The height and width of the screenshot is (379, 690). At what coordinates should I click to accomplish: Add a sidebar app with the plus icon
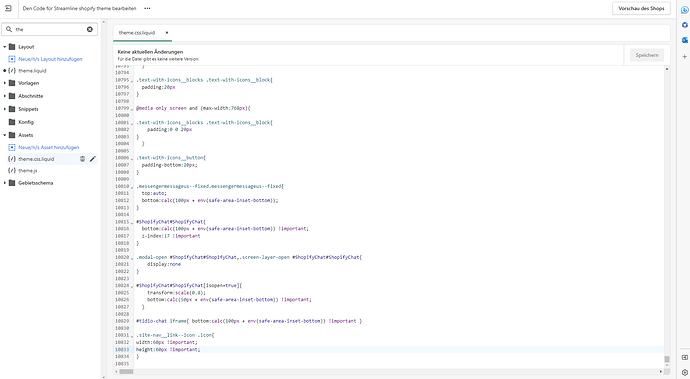pos(685,56)
